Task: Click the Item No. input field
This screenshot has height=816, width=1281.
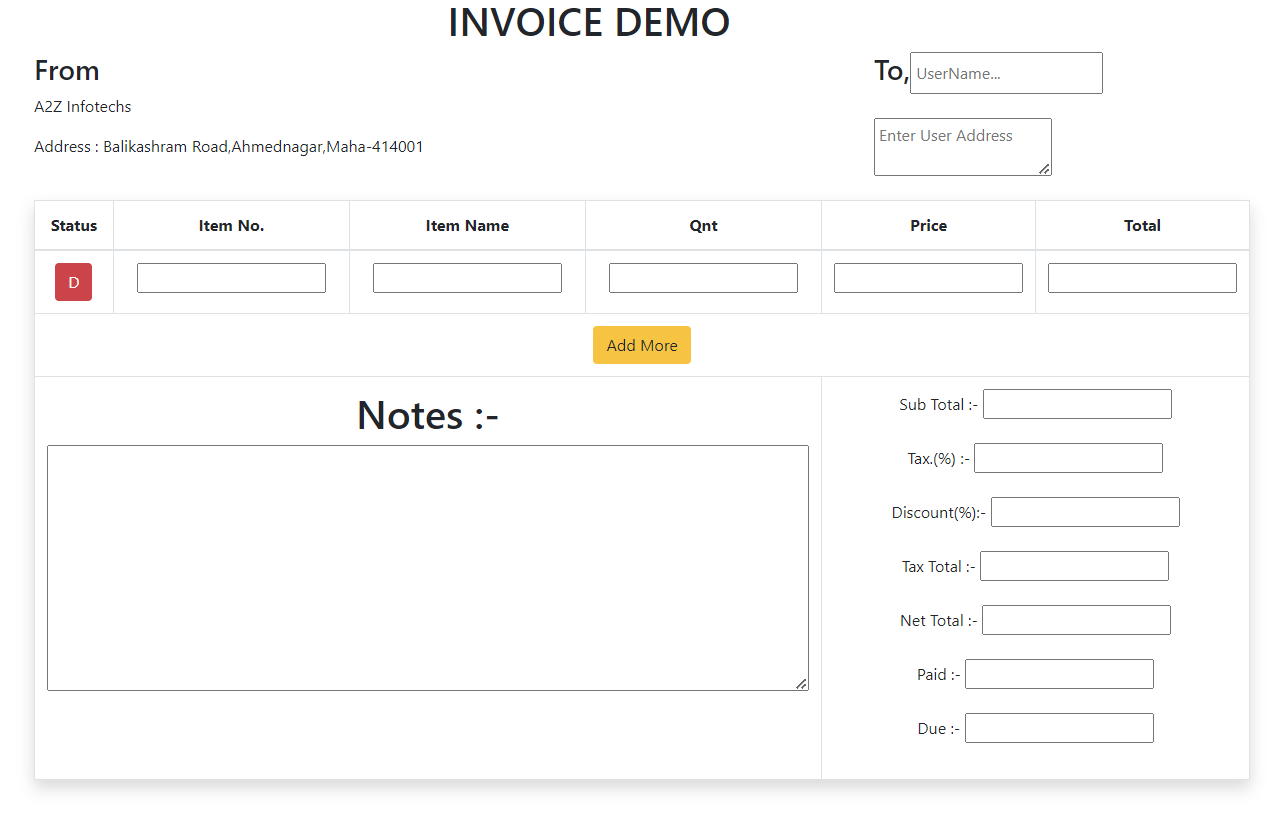Action: point(231,277)
